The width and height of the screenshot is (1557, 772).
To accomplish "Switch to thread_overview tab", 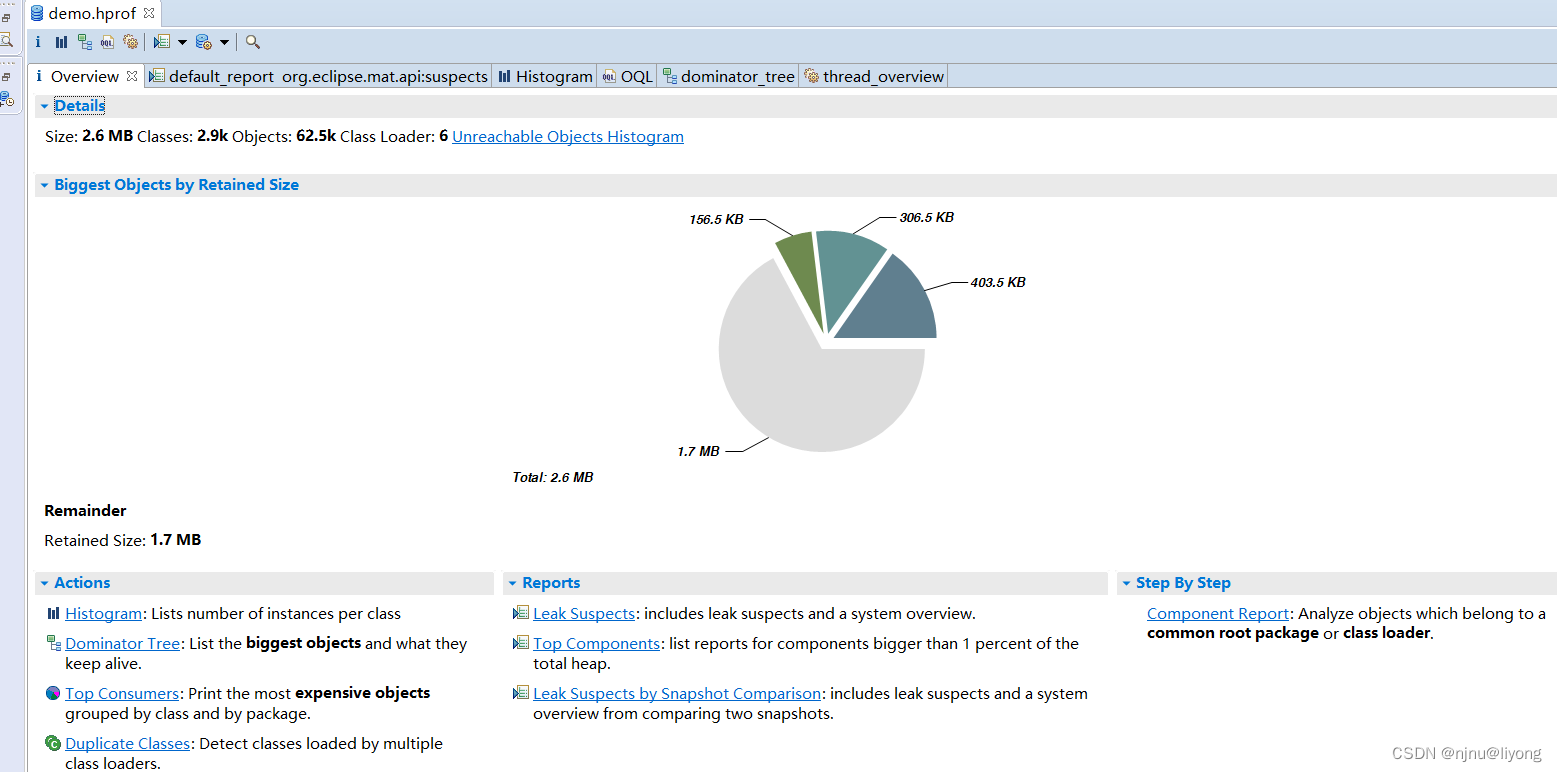I will [874, 76].
